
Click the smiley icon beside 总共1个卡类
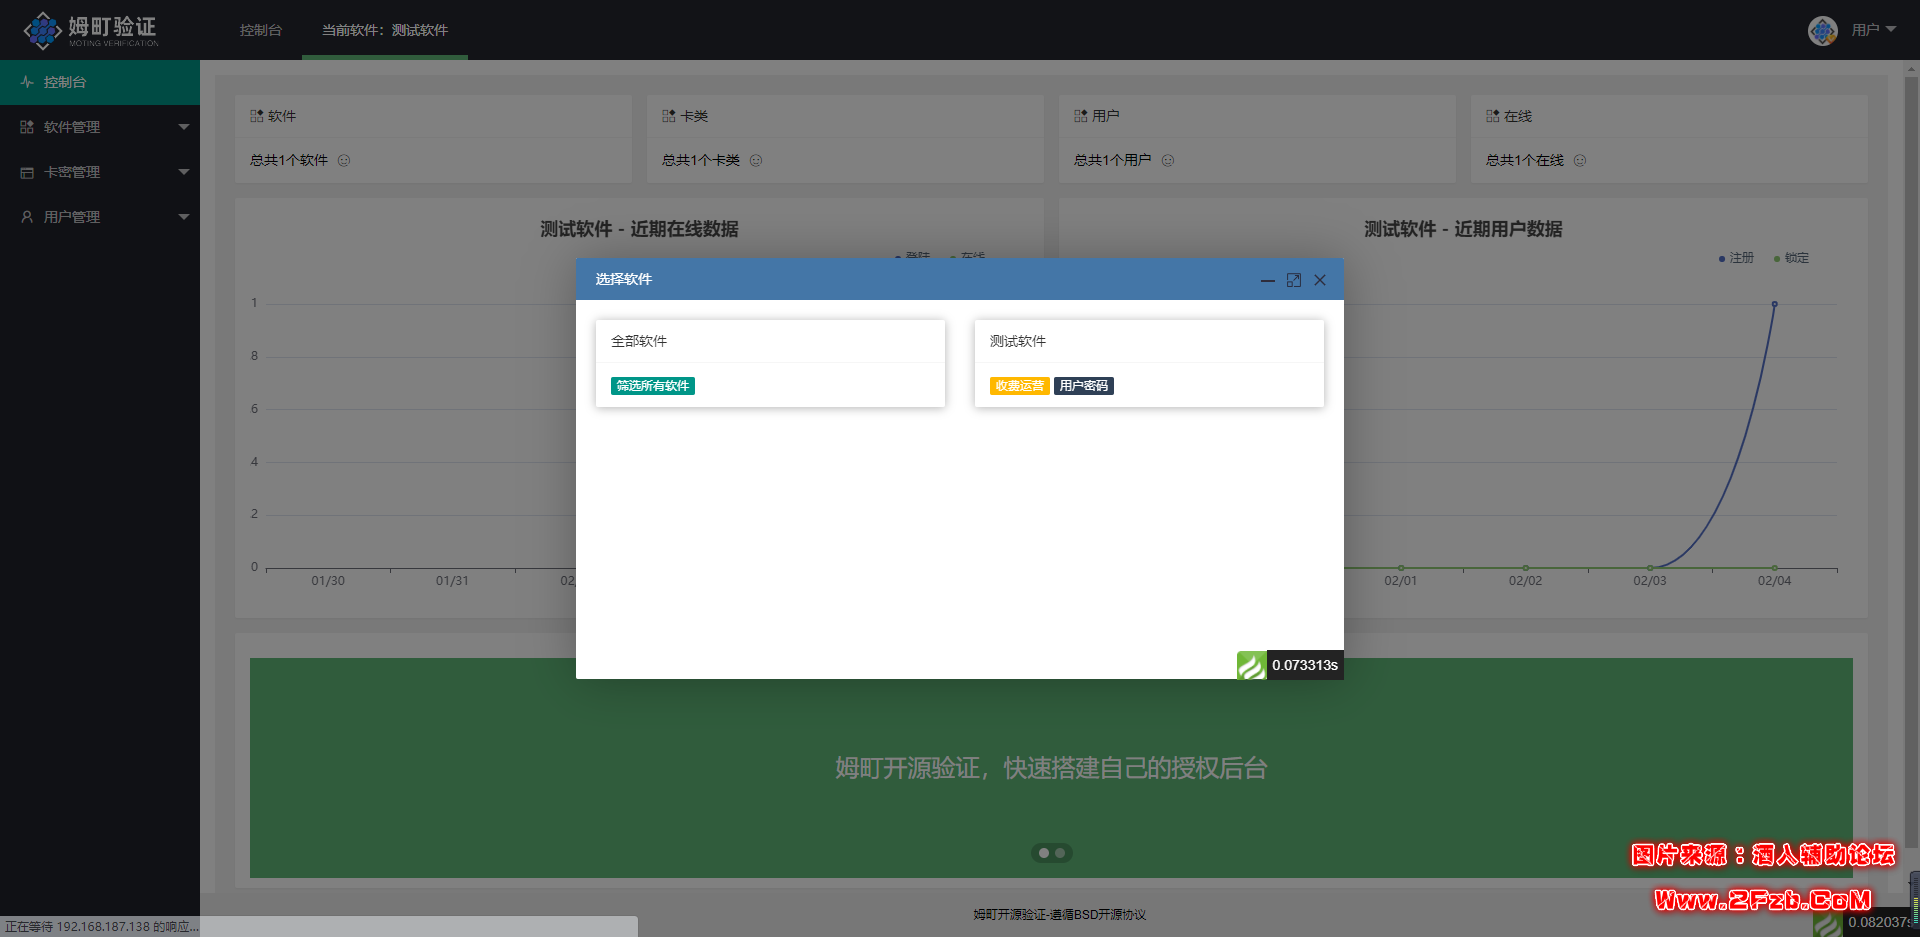point(757,160)
